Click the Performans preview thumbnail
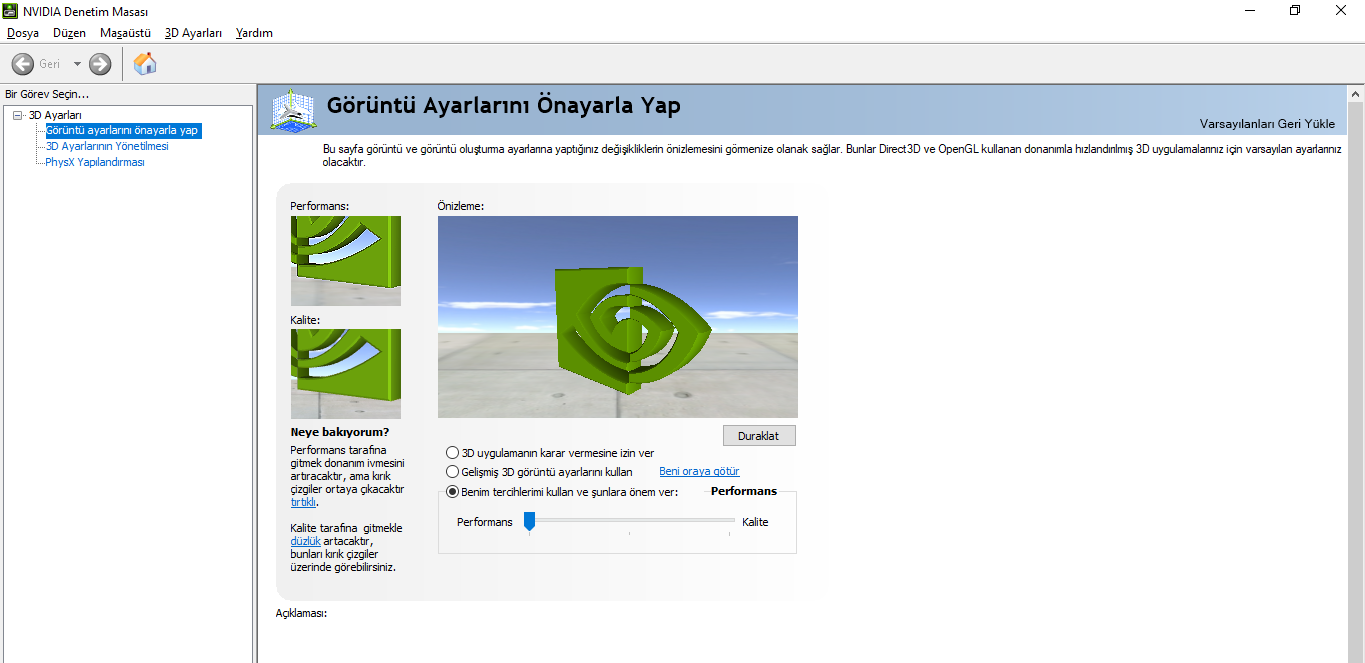The width and height of the screenshot is (1365, 663). click(x=346, y=261)
